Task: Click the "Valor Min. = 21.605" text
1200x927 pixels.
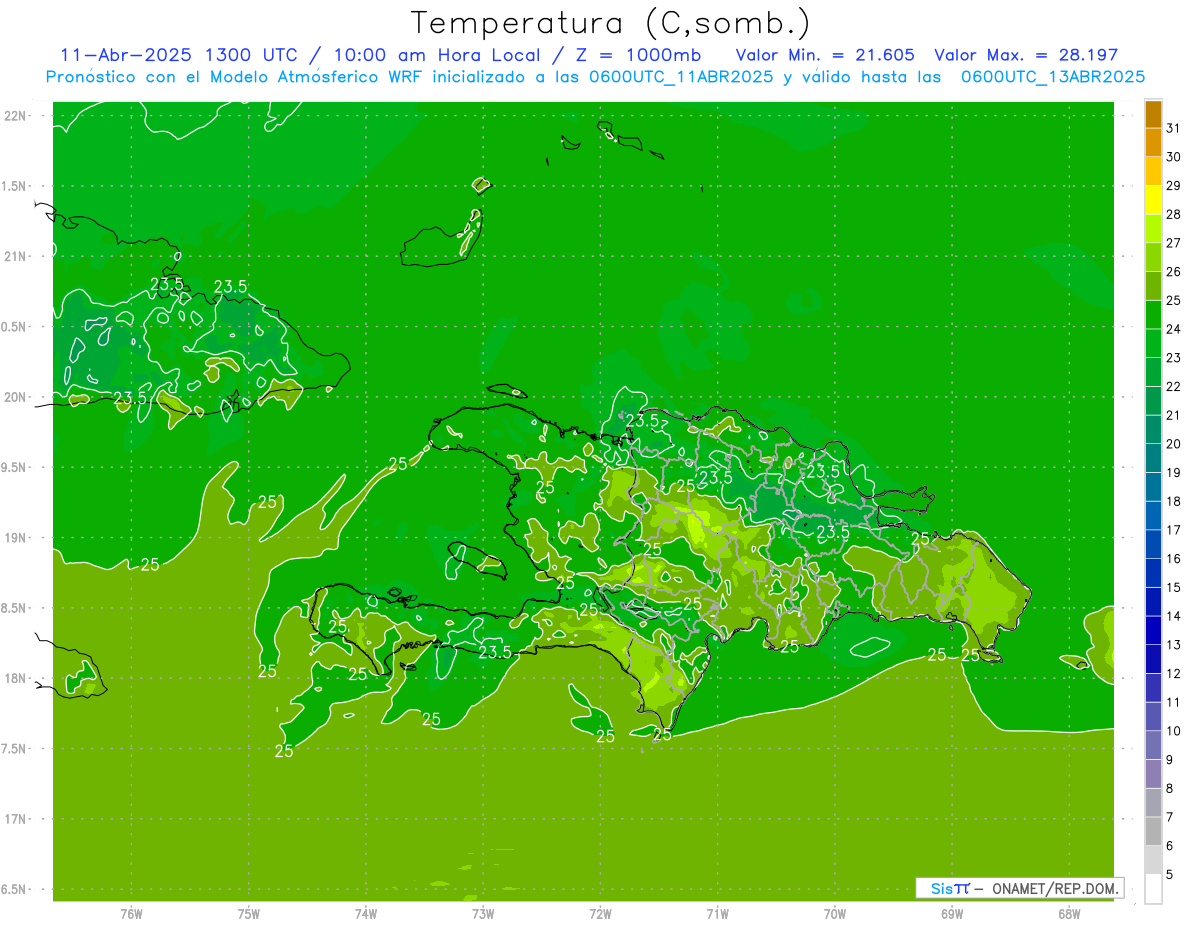Action: [825, 55]
